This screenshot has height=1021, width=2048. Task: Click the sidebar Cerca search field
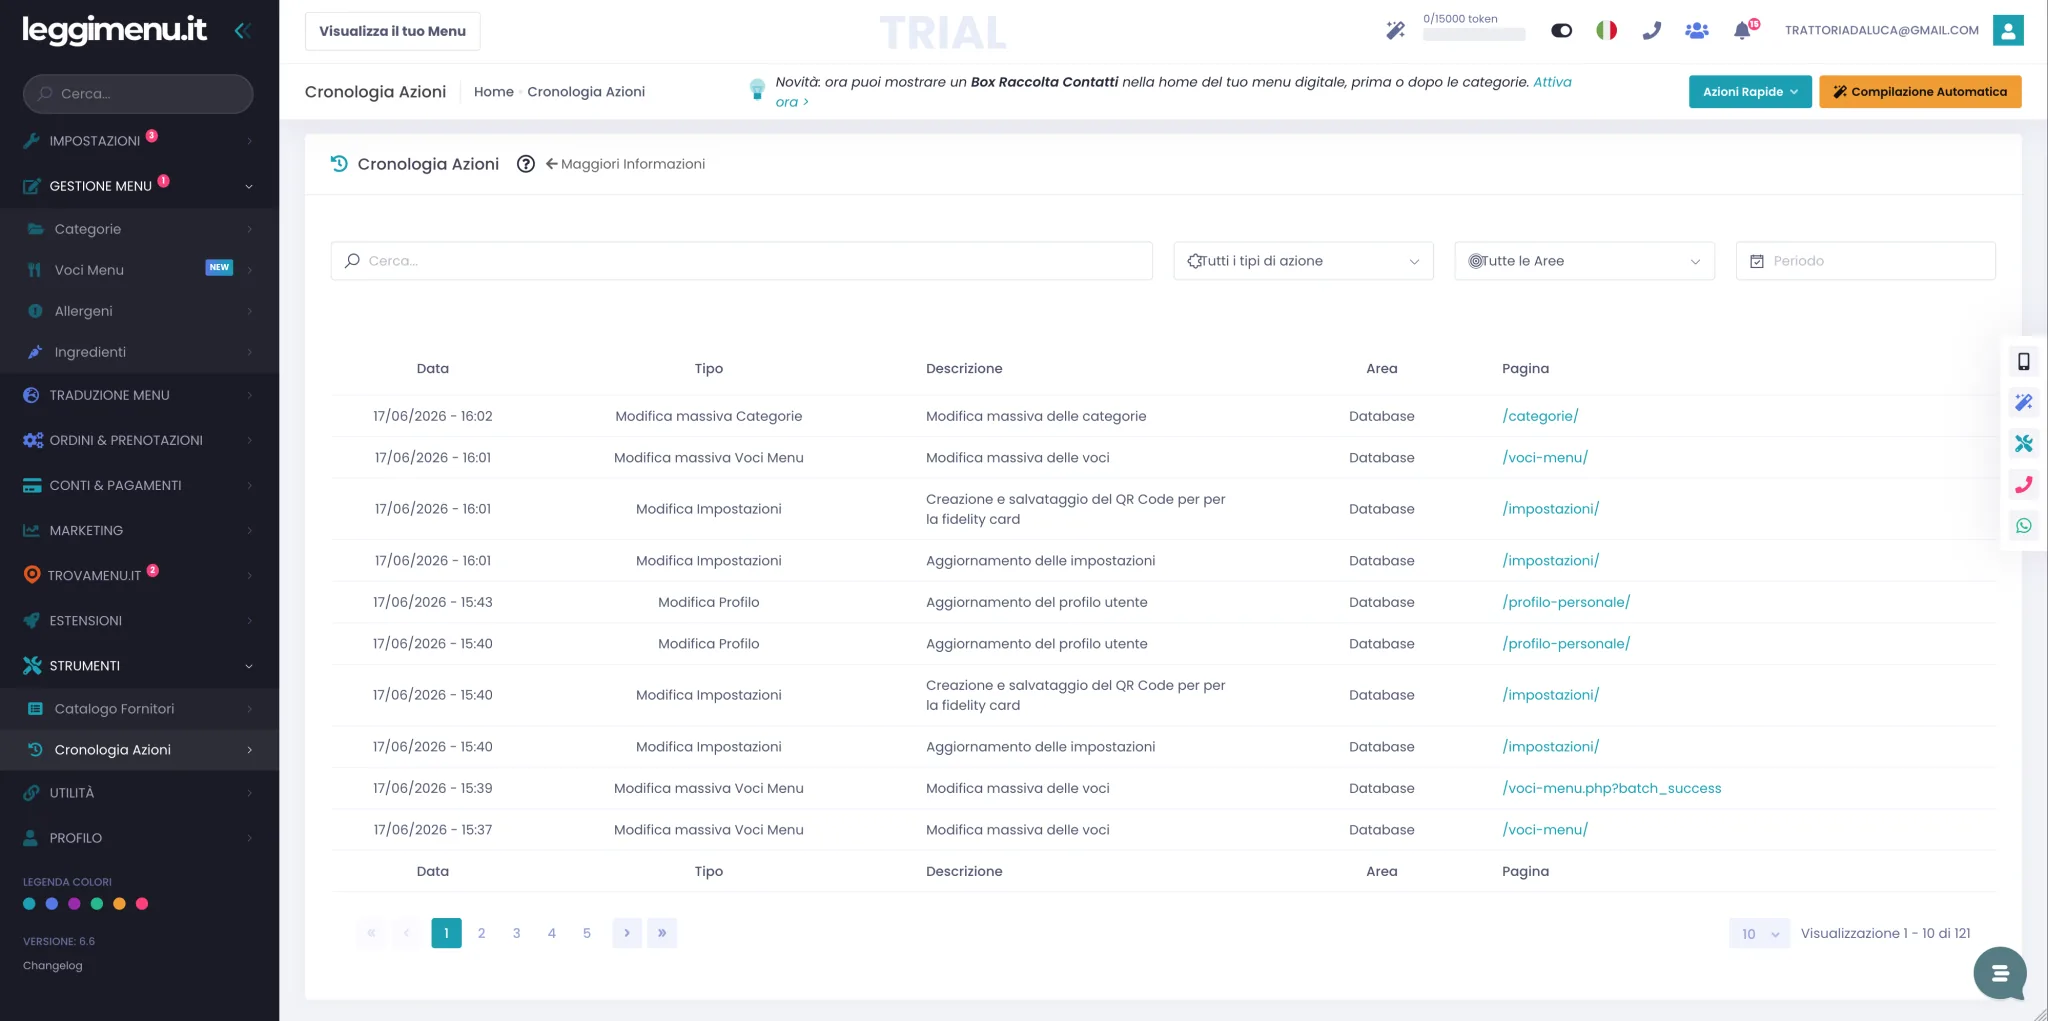(138, 93)
